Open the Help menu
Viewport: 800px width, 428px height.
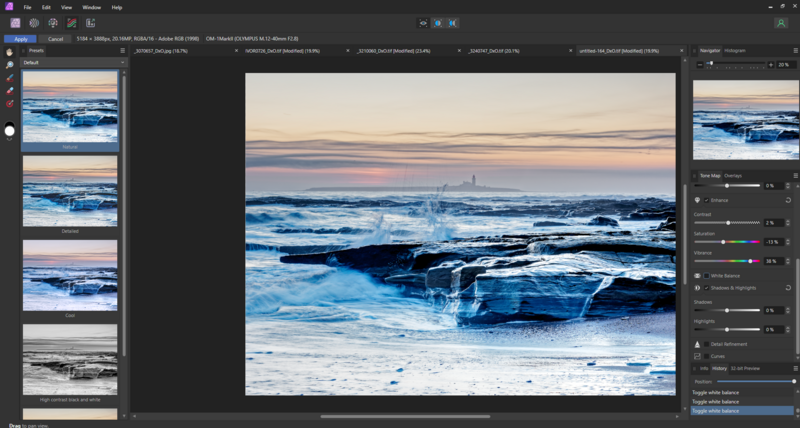point(117,8)
